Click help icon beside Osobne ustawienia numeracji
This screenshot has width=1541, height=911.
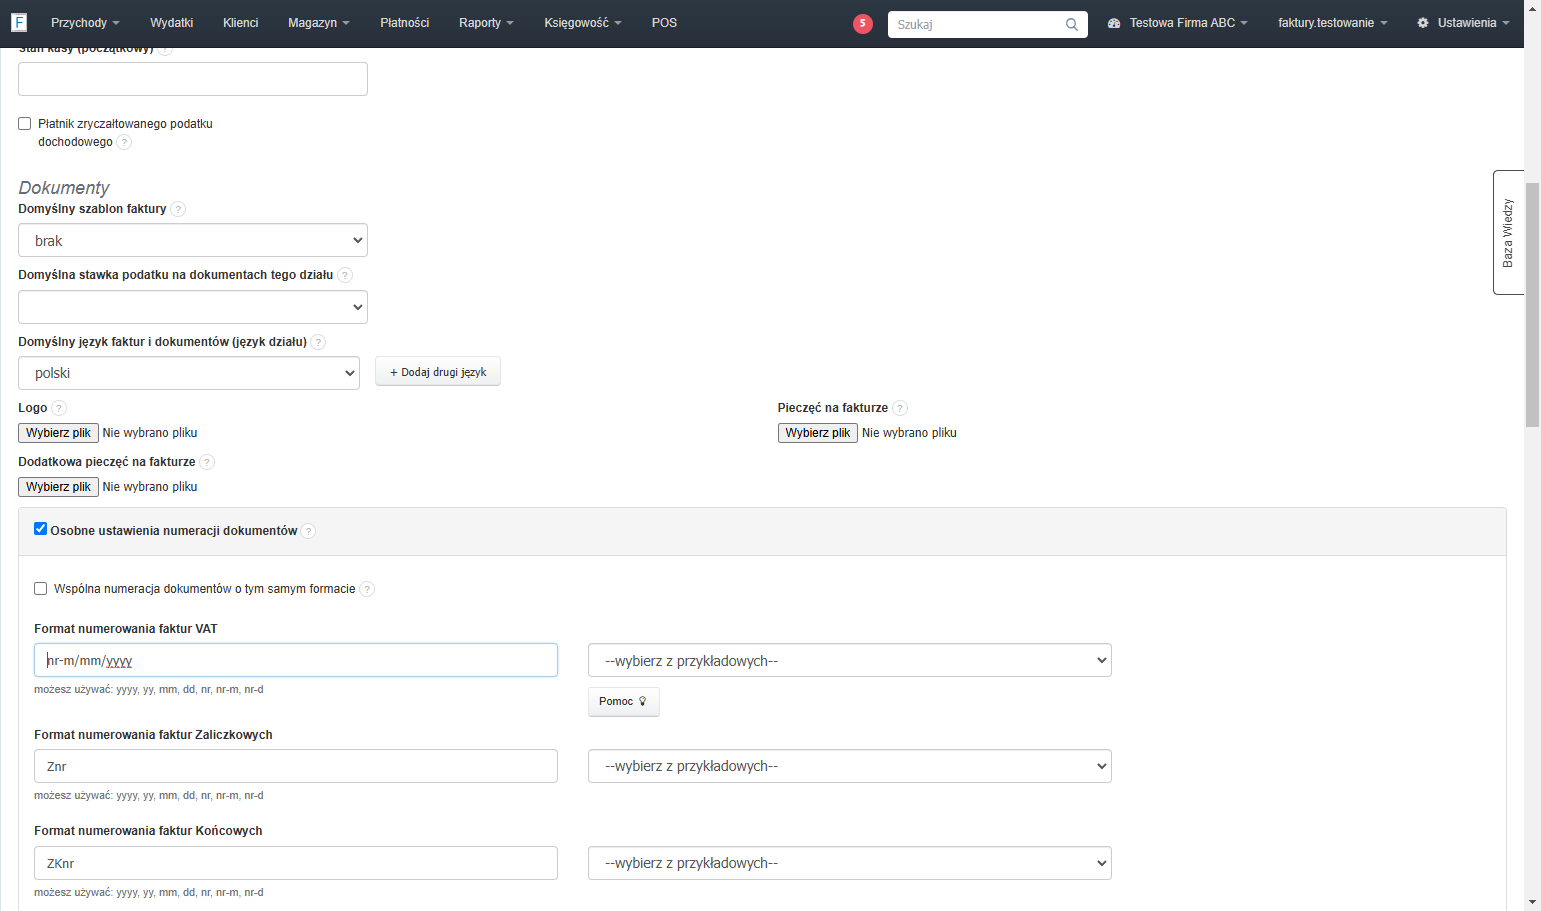[308, 531]
